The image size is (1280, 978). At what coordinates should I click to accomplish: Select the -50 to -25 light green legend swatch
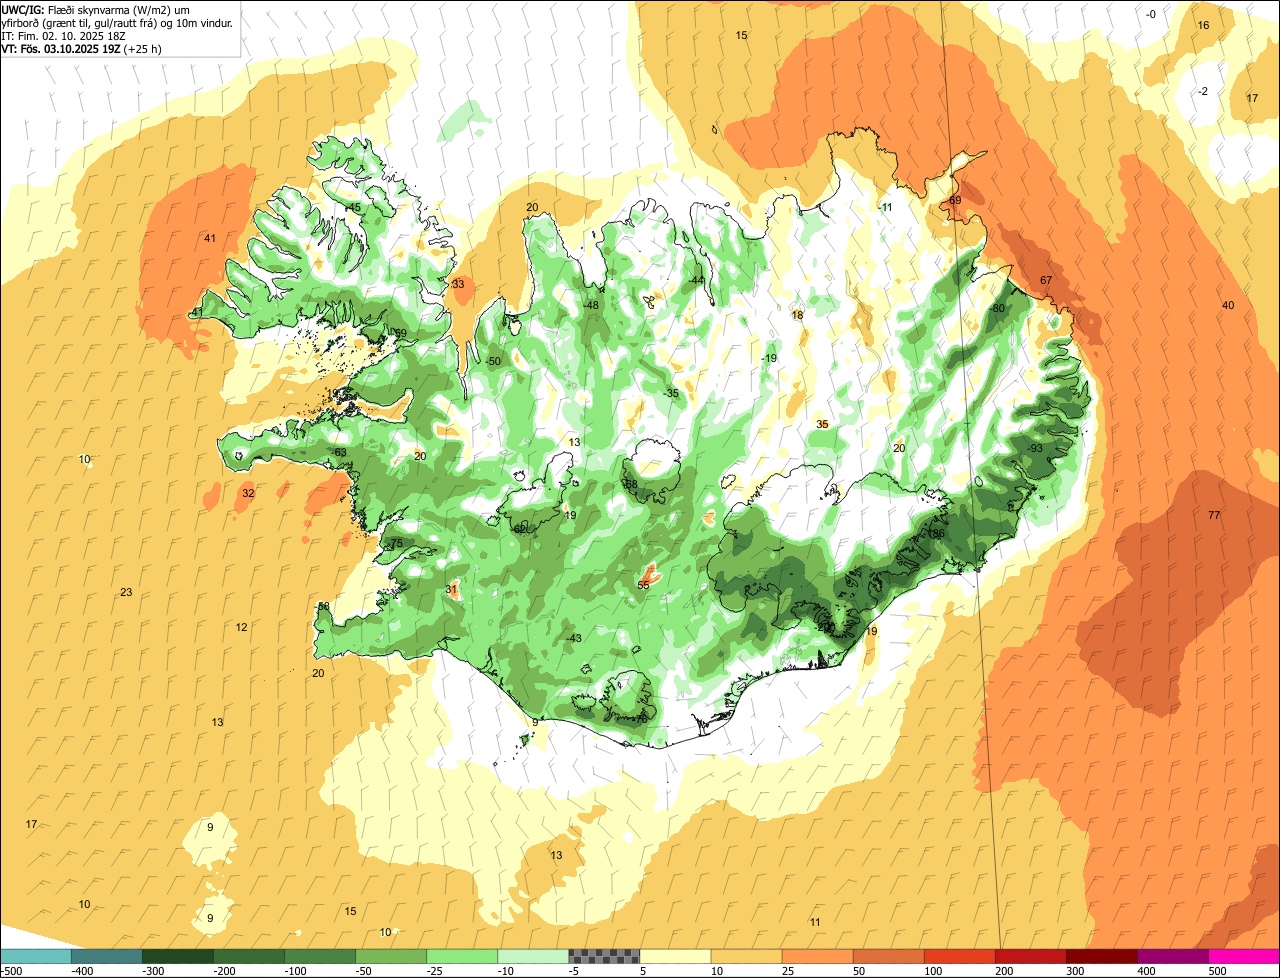click(x=390, y=957)
